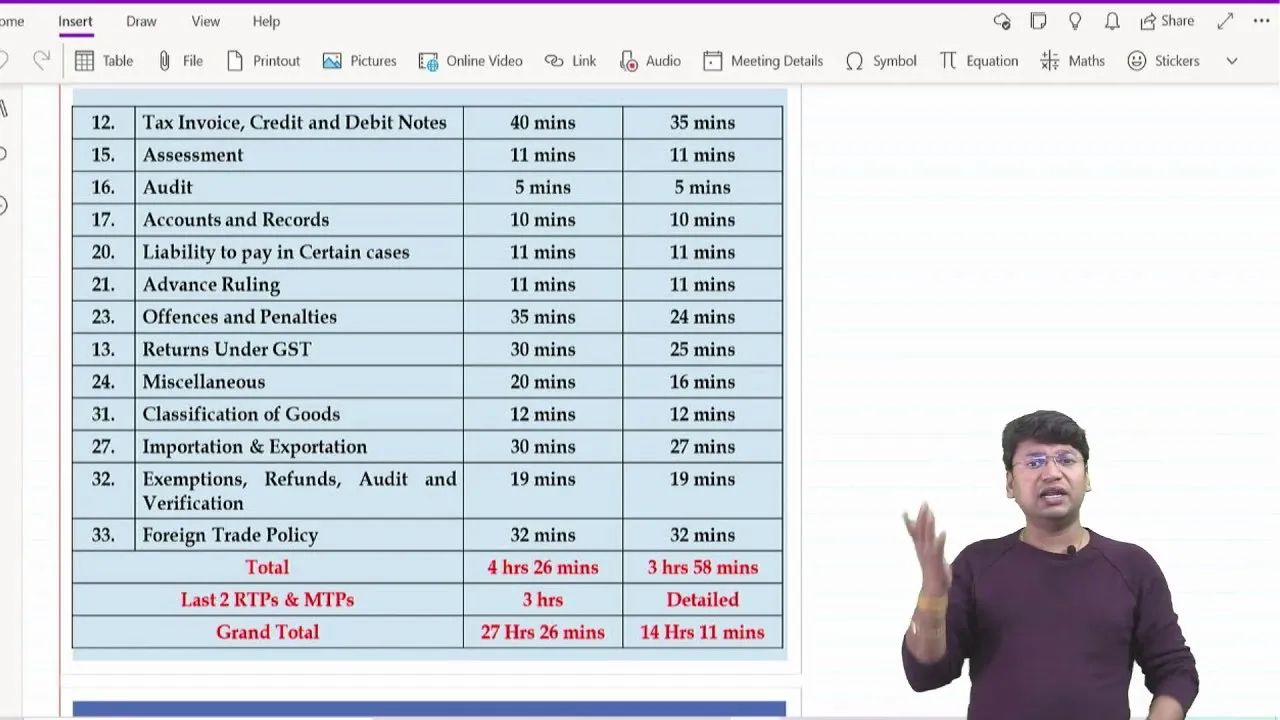Switch to the Draw tab

coord(141,21)
